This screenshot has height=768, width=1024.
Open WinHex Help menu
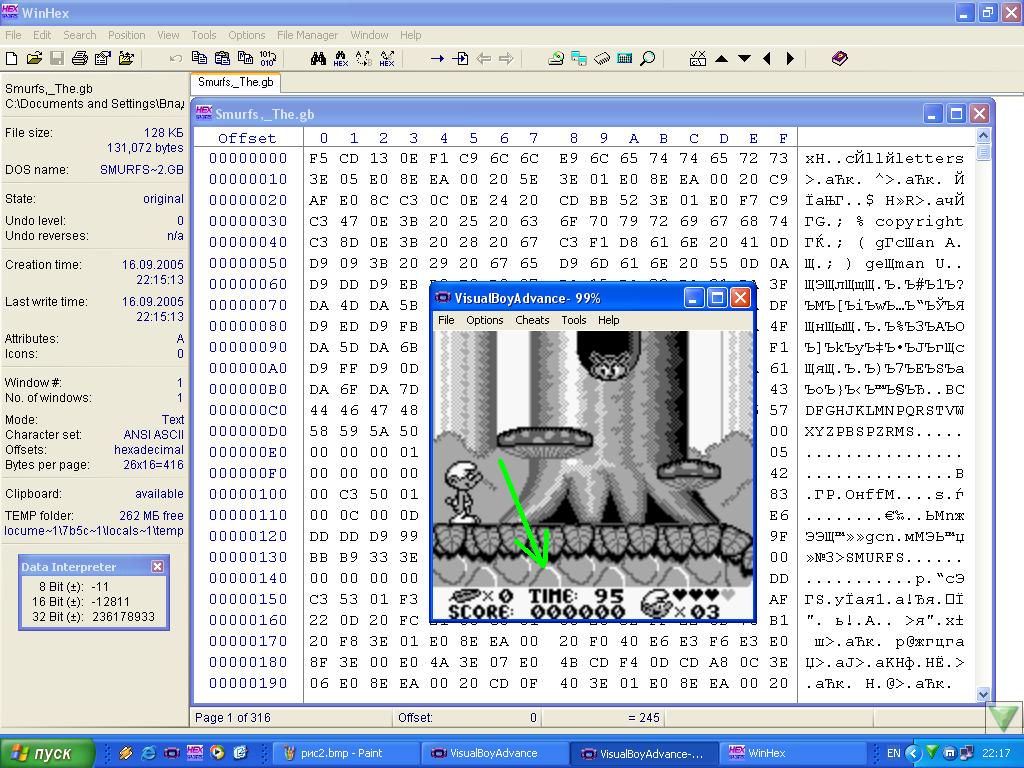click(x=410, y=35)
